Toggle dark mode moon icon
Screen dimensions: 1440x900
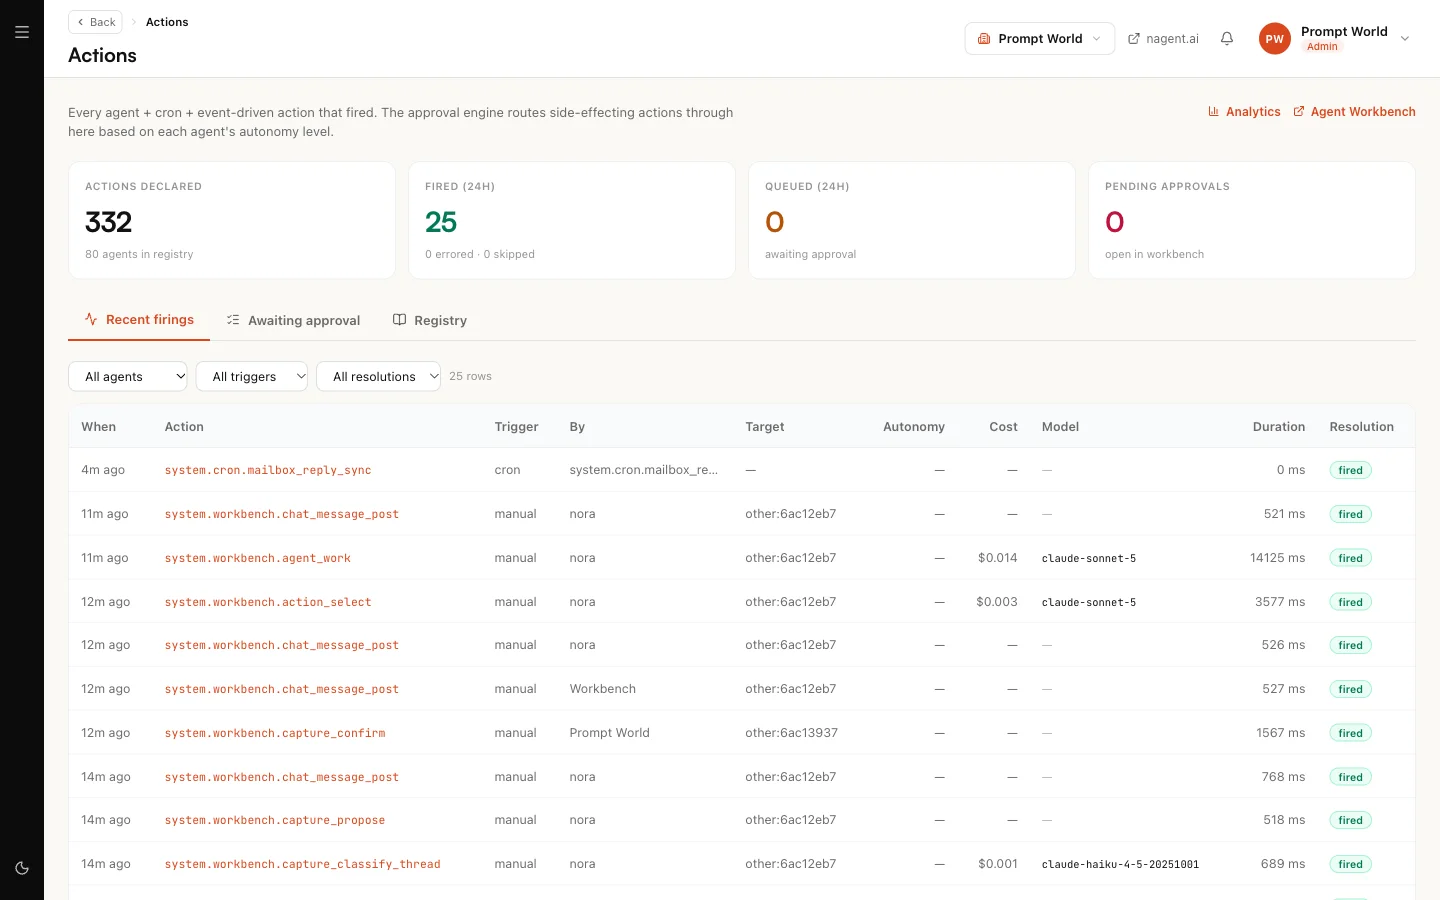point(22,868)
